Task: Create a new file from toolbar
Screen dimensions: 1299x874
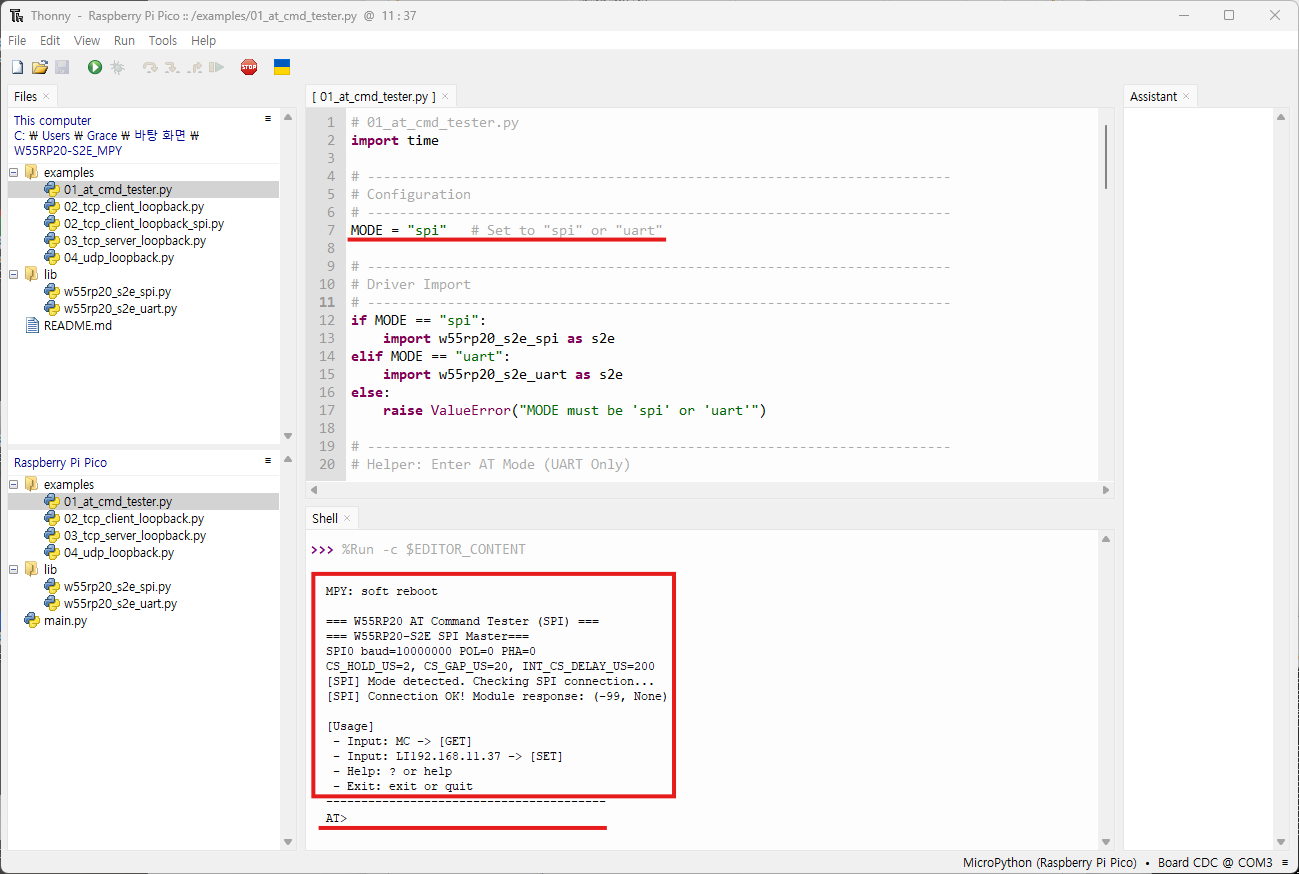Action: point(17,67)
